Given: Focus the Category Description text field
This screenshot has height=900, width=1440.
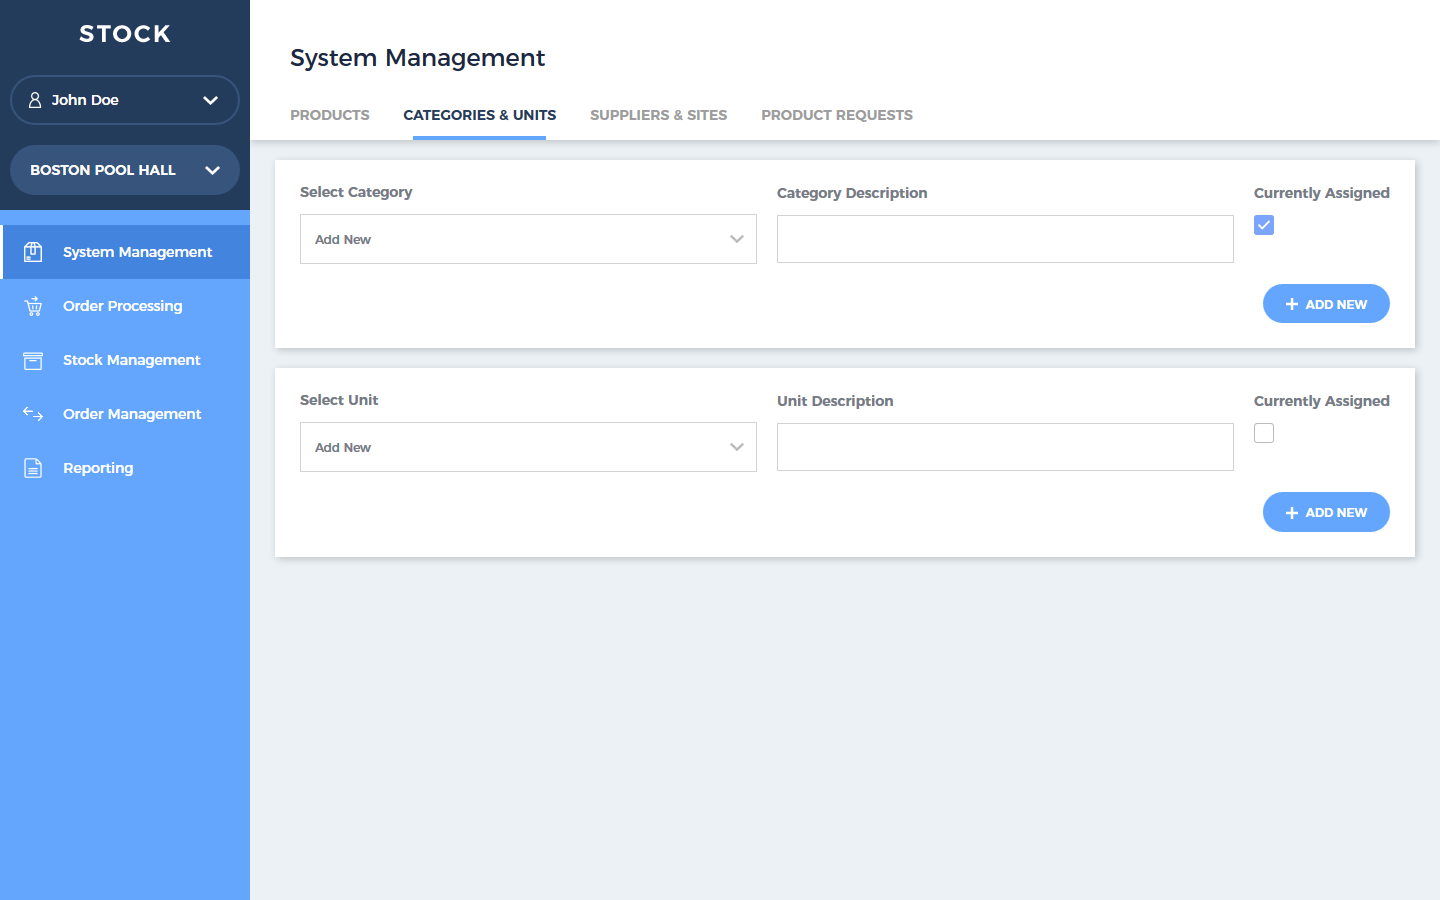Looking at the screenshot, I should [x=1005, y=239].
